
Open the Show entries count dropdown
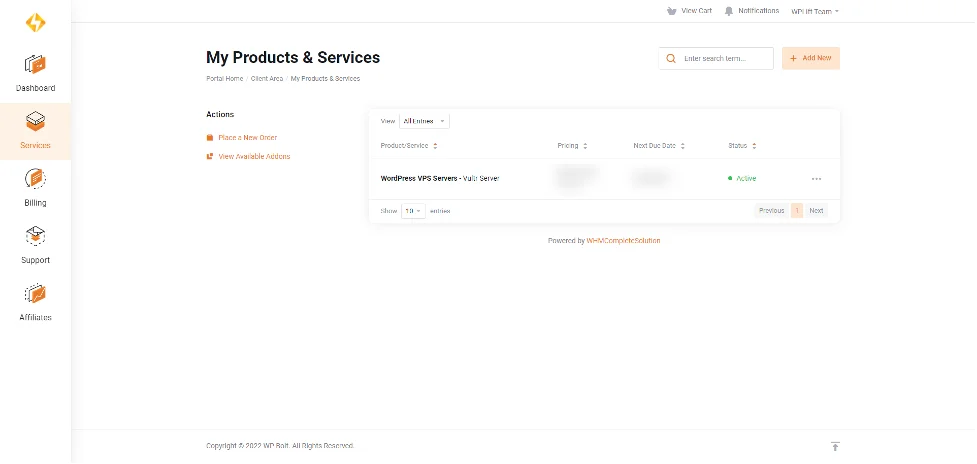pos(413,211)
